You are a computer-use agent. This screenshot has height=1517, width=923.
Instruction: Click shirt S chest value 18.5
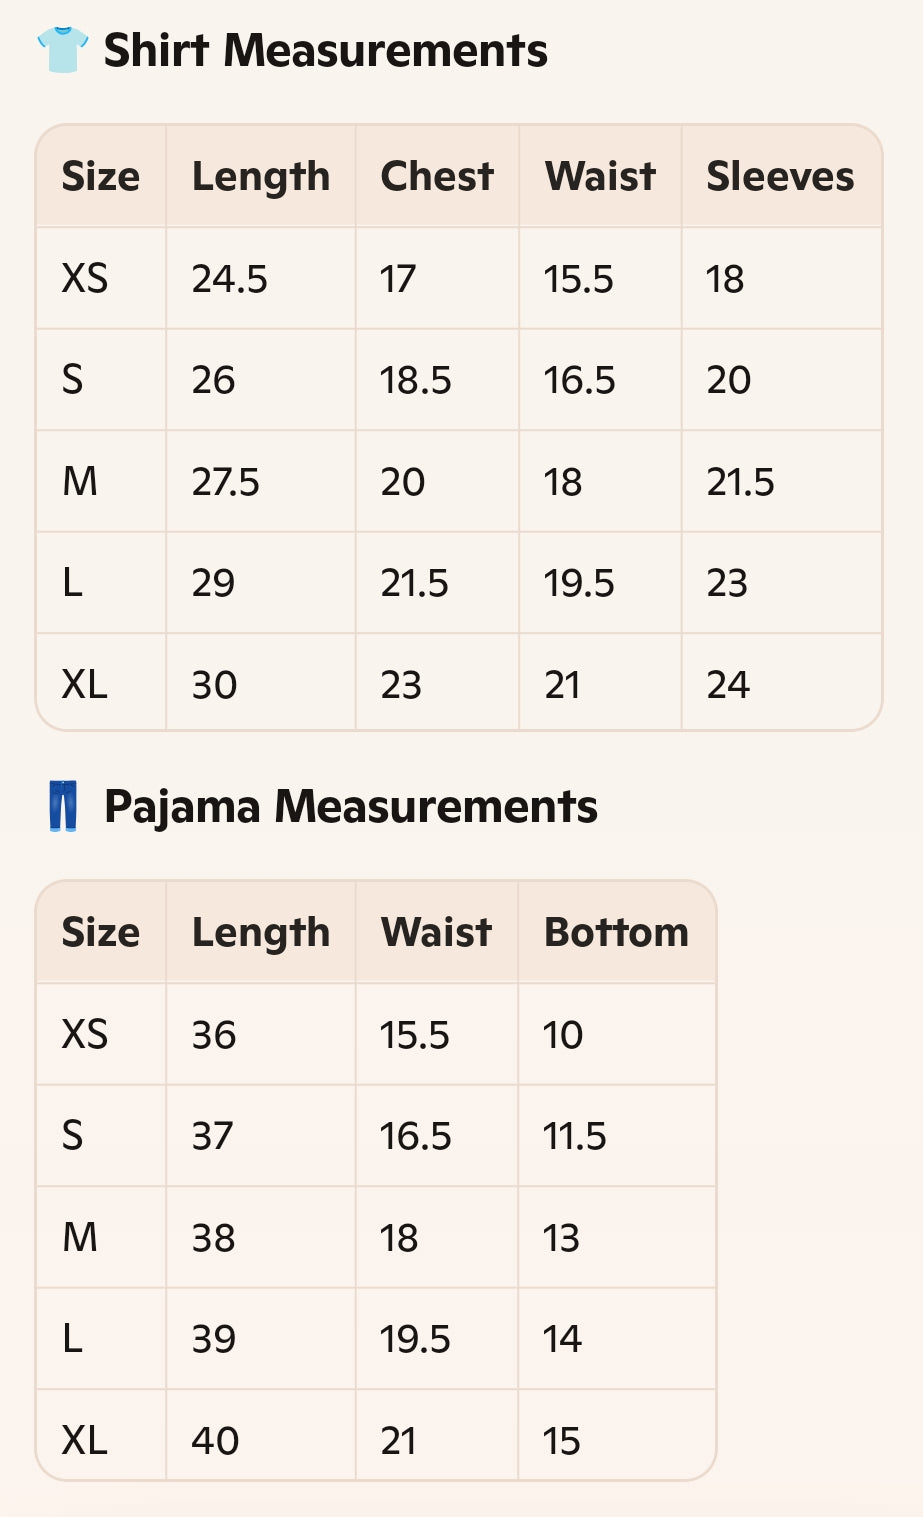pyautogui.click(x=416, y=381)
